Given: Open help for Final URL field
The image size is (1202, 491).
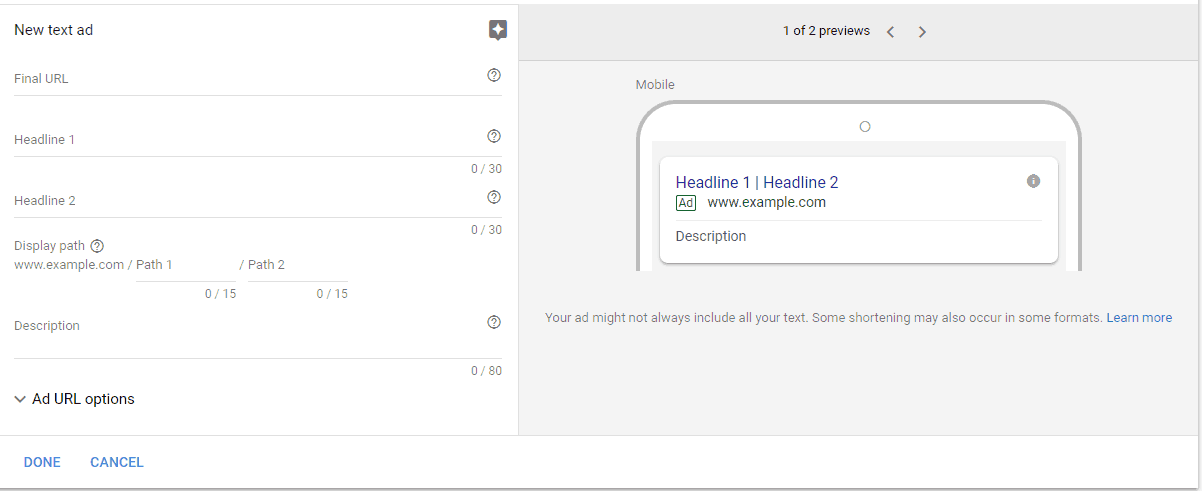Looking at the screenshot, I should 493,75.
